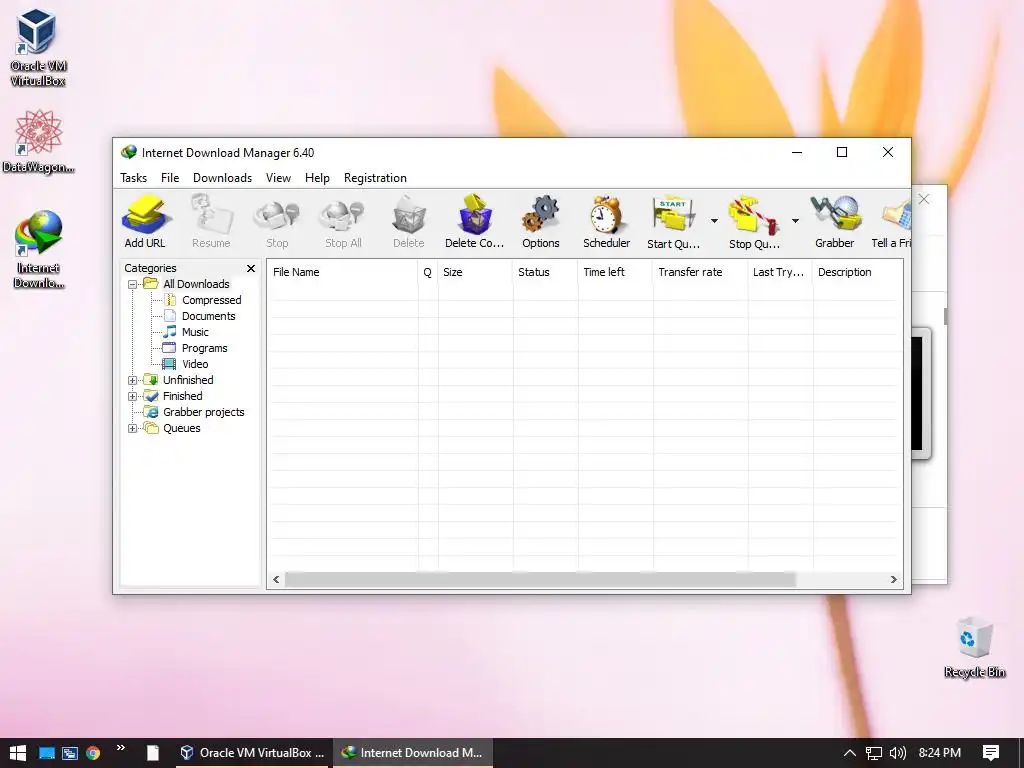1024x768 pixels.
Task: Expand the Finished tree node
Action: click(133, 396)
